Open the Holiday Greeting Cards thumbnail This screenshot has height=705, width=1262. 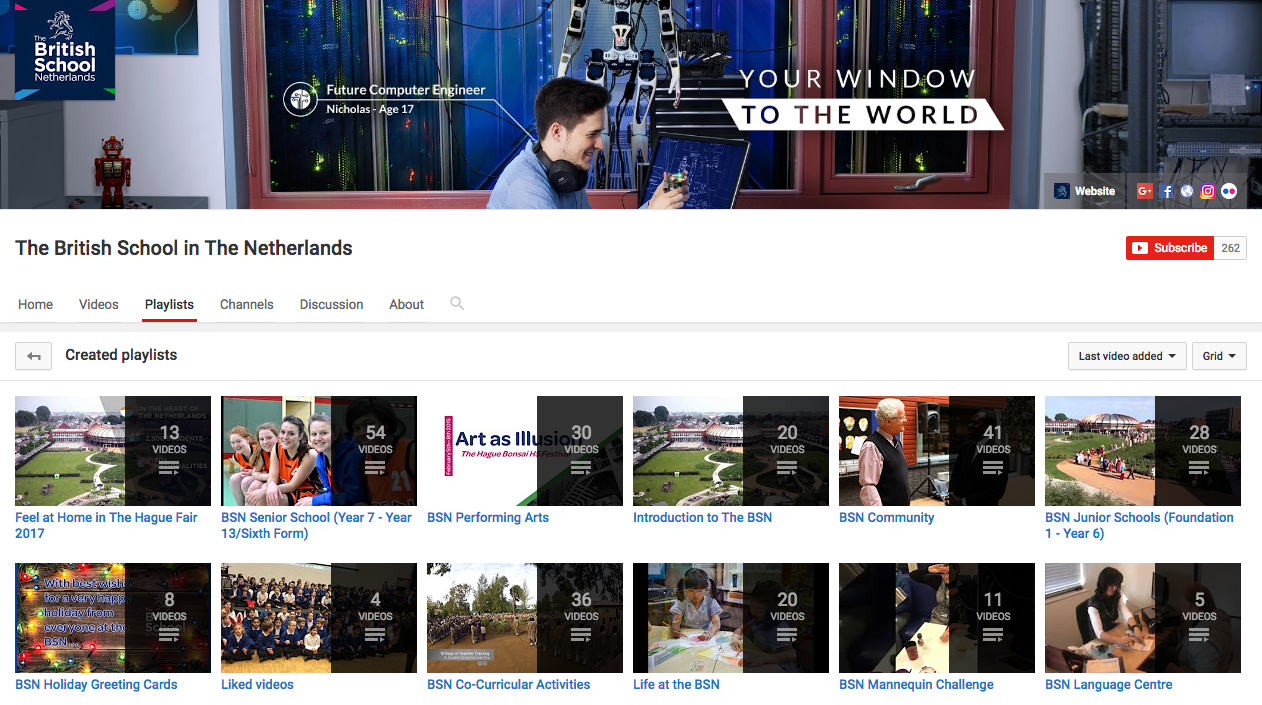pos(113,618)
